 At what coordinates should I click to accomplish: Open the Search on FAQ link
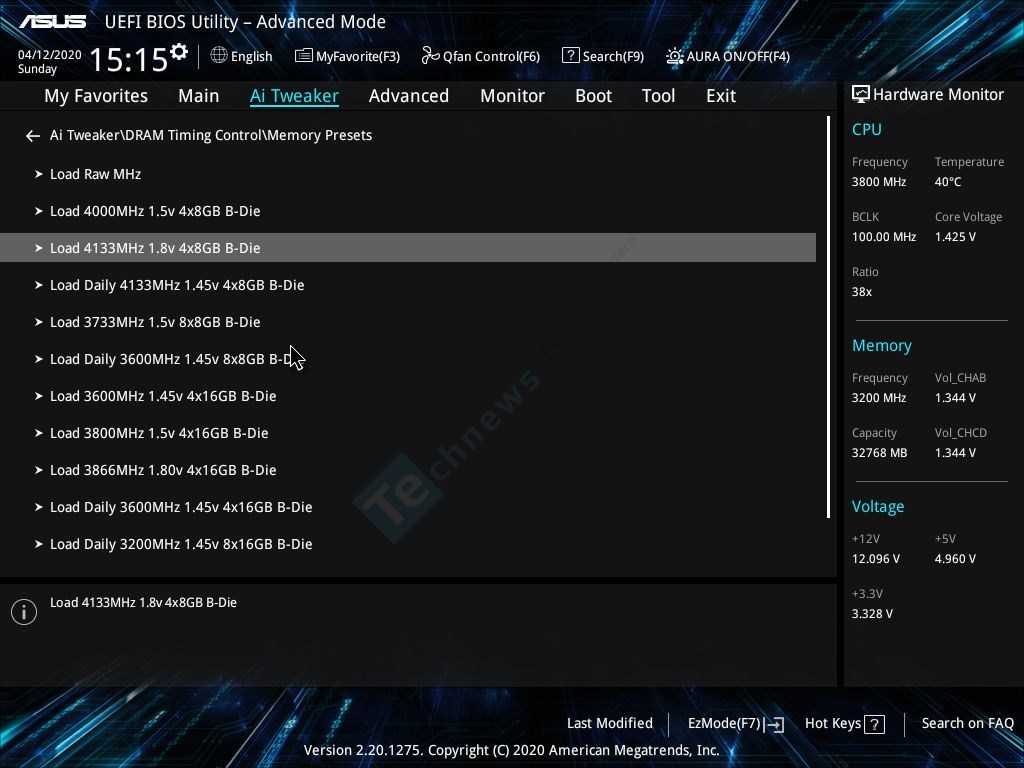click(x=968, y=724)
